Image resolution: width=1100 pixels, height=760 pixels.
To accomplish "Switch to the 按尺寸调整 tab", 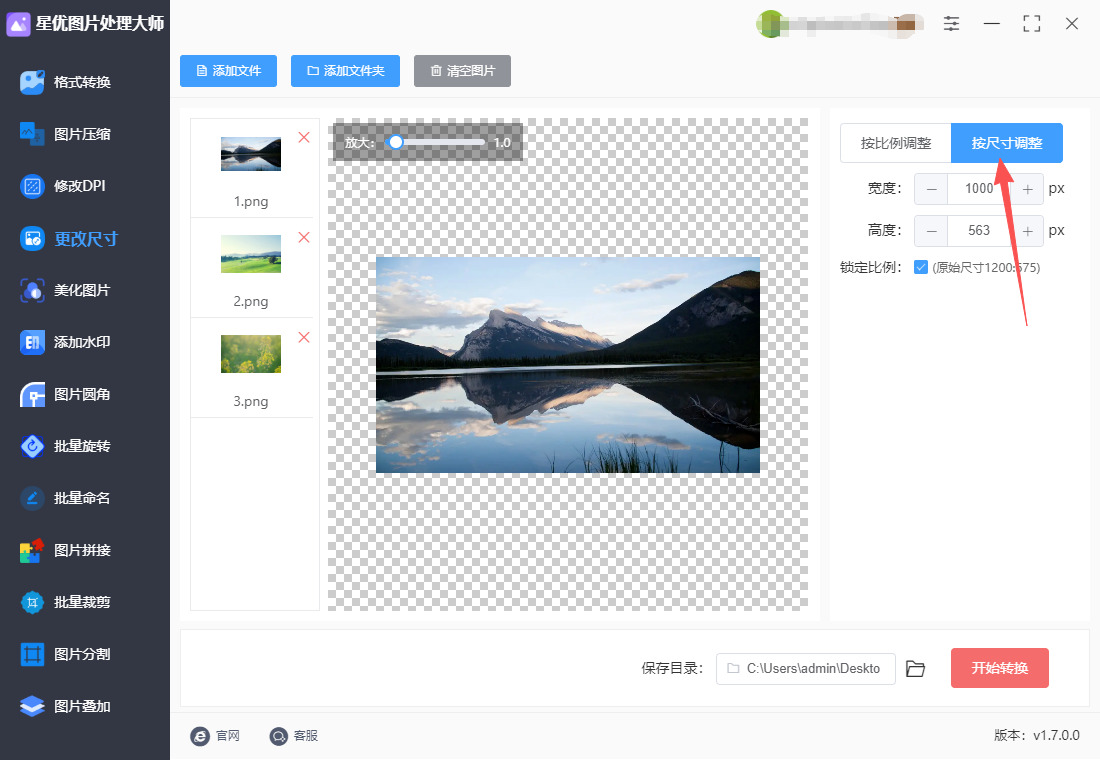I will point(1007,143).
